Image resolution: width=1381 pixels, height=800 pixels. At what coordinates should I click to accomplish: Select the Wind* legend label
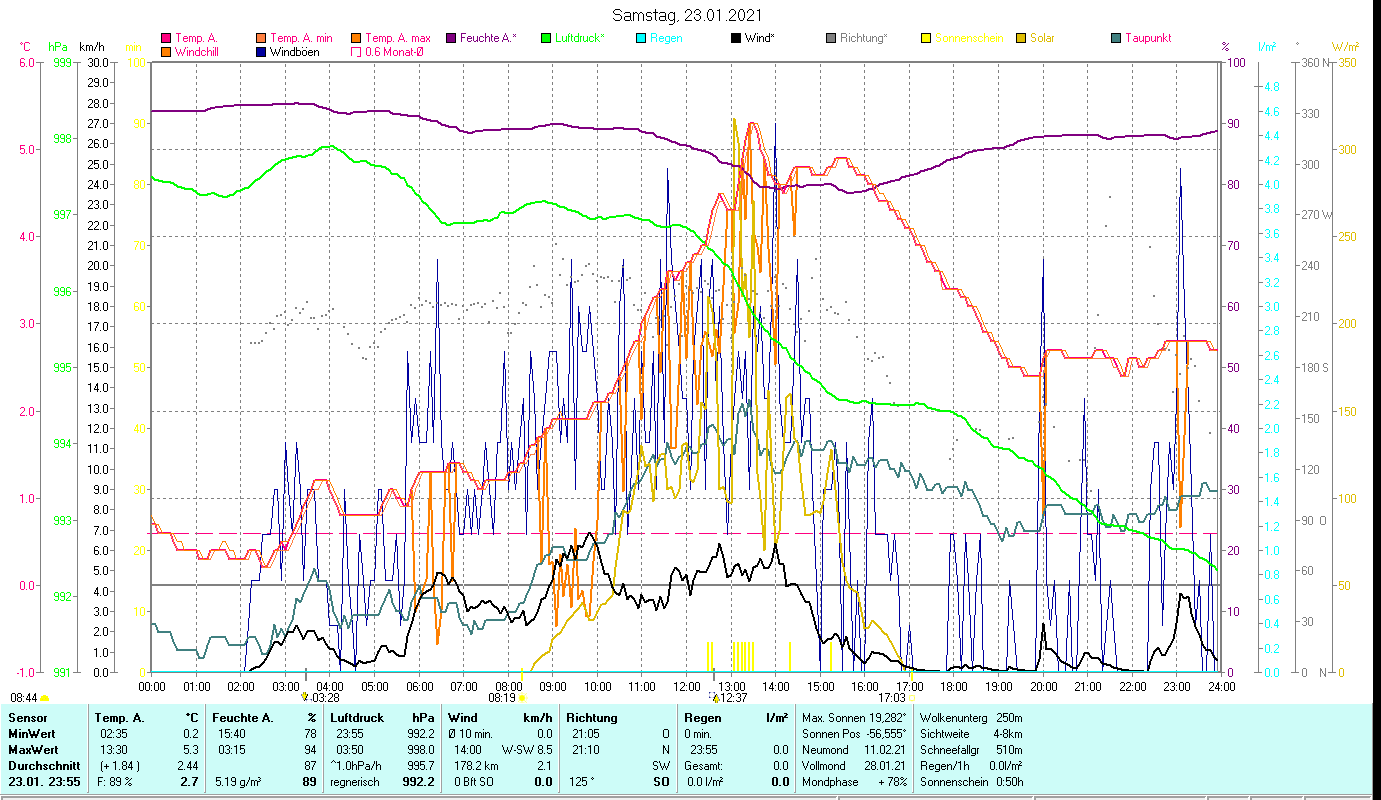coord(760,38)
